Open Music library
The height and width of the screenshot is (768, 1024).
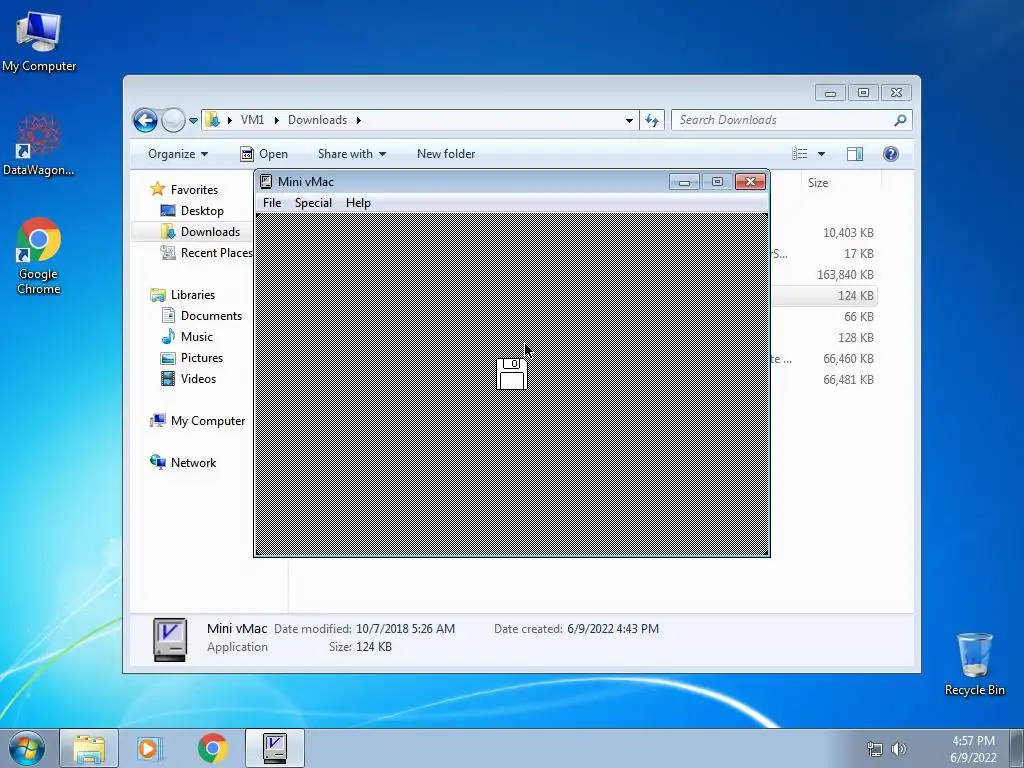pos(197,337)
